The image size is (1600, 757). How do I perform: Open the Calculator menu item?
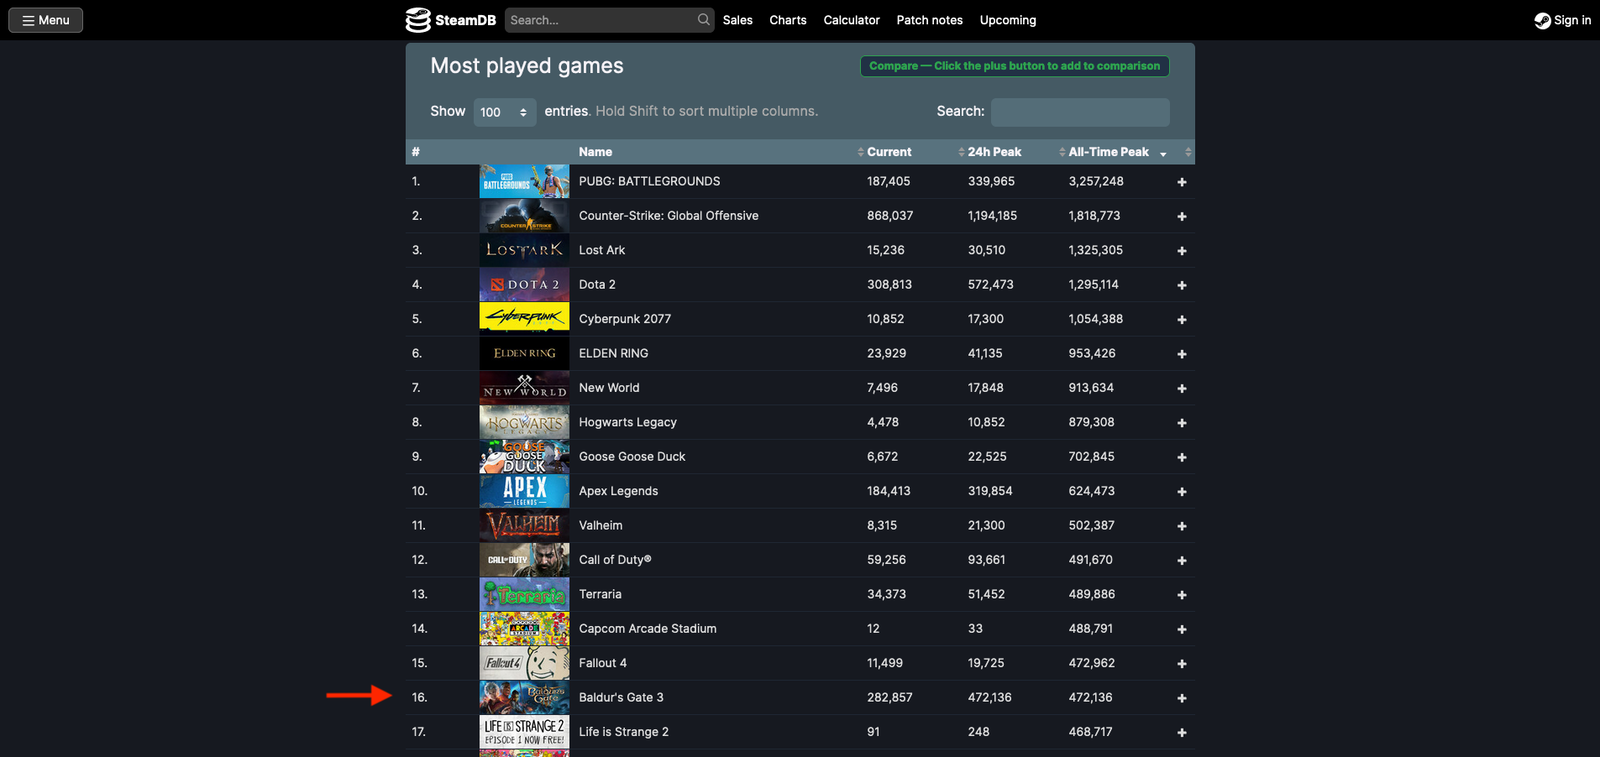coord(852,20)
